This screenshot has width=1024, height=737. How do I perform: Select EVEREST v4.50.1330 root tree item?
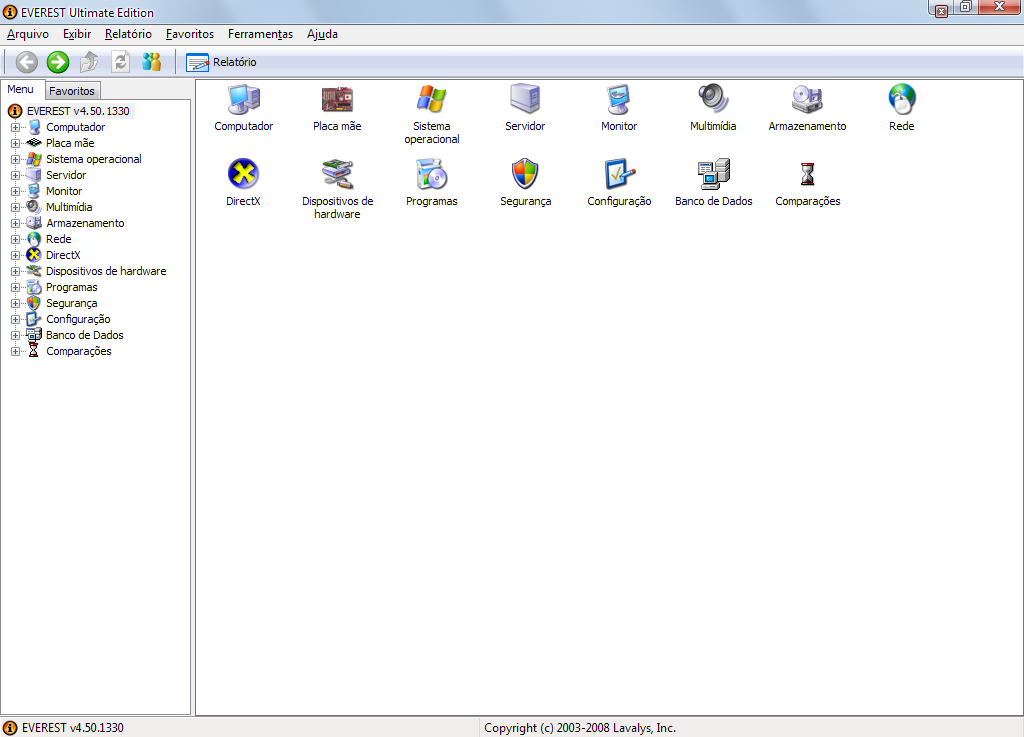(78, 111)
